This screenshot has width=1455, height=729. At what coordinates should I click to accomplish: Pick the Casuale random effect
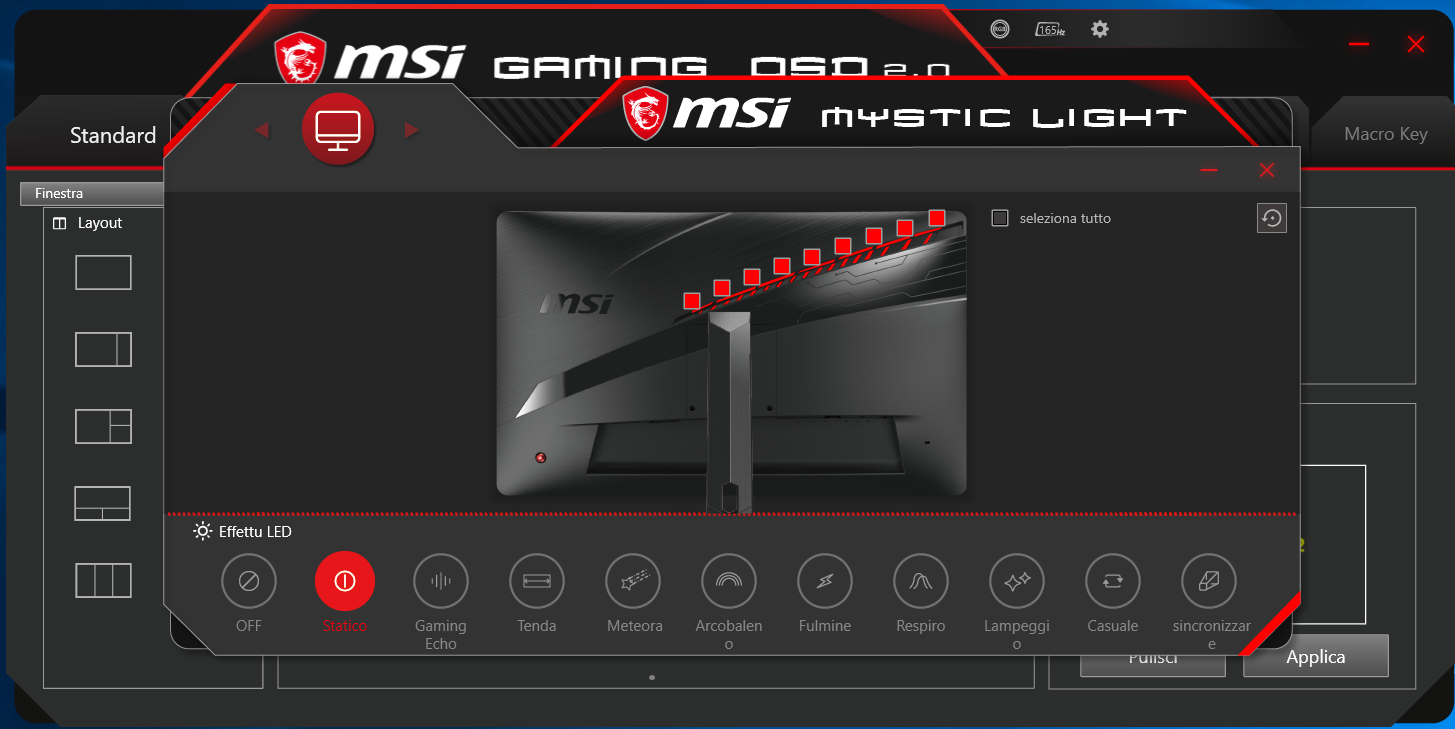pos(1113,580)
